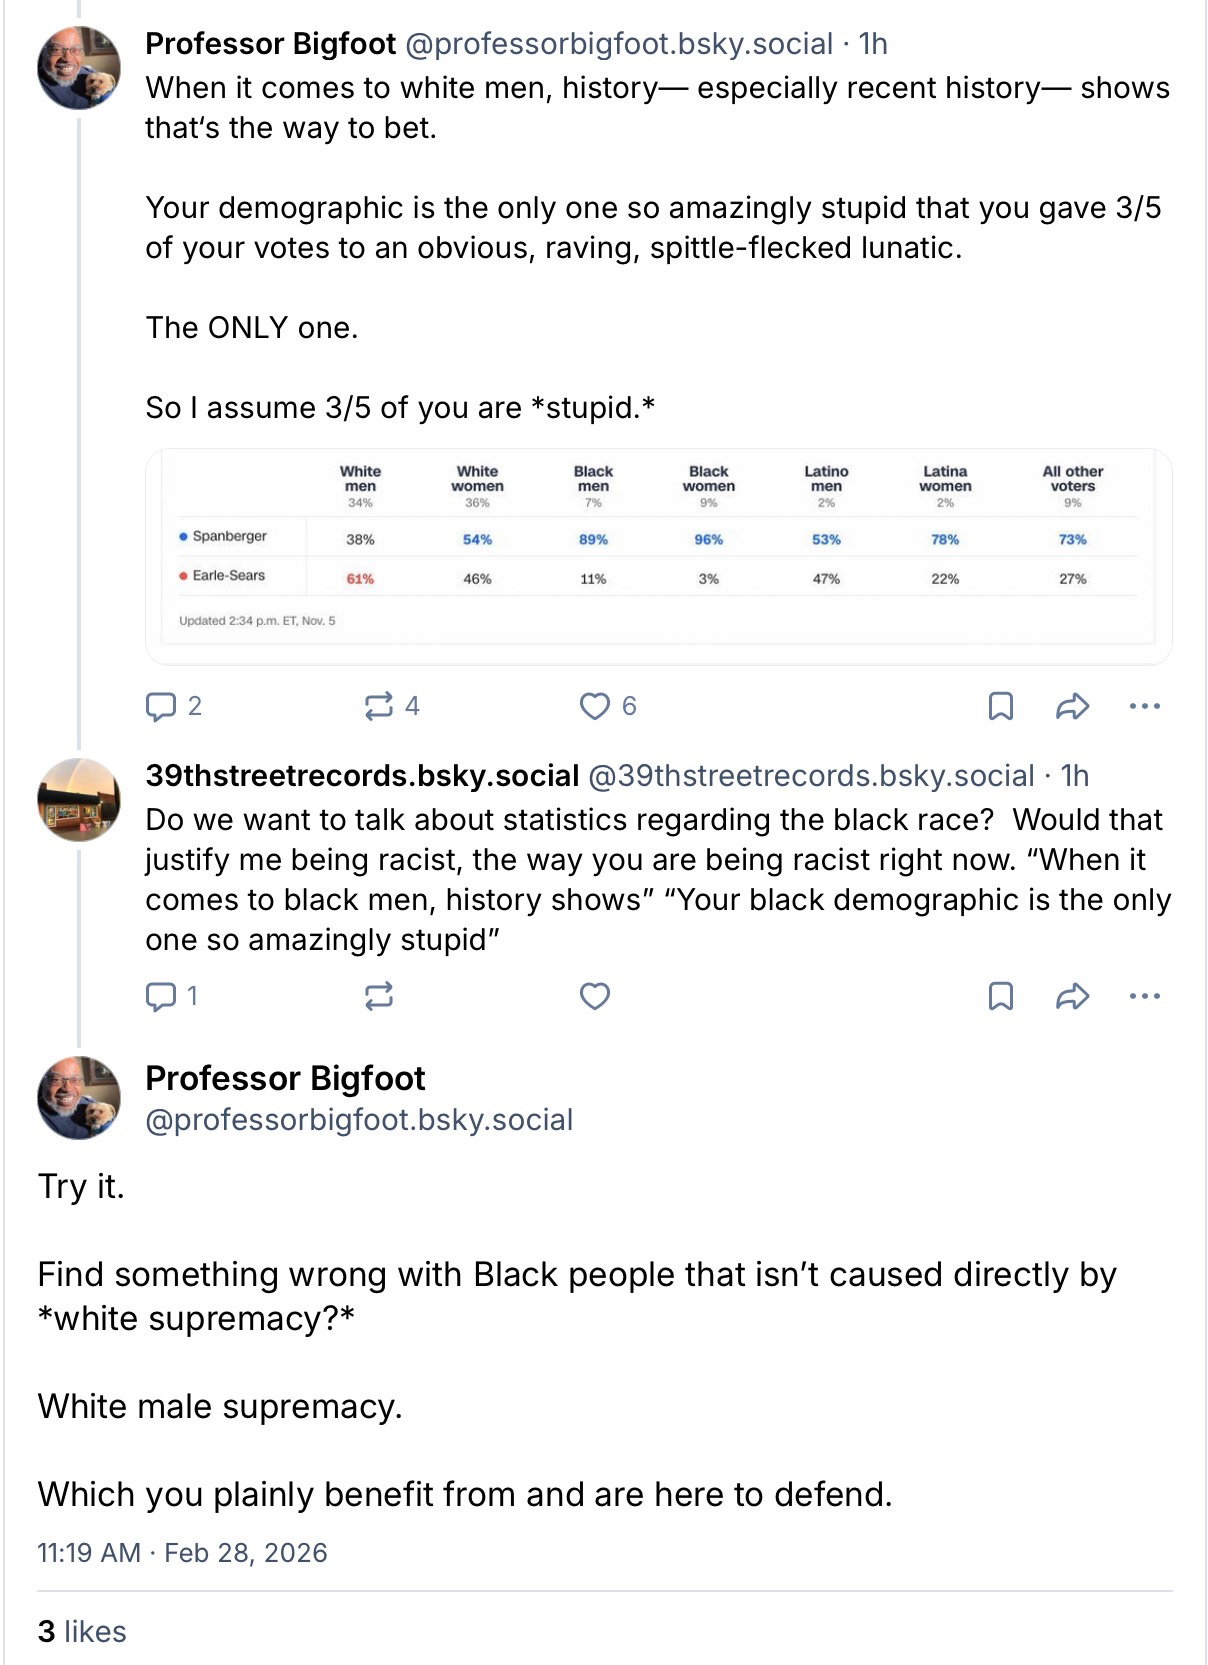The image size is (1208, 1665).
Task: Bookmark the 39thstreetrecords reply
Action: (x=1000, y=996)
